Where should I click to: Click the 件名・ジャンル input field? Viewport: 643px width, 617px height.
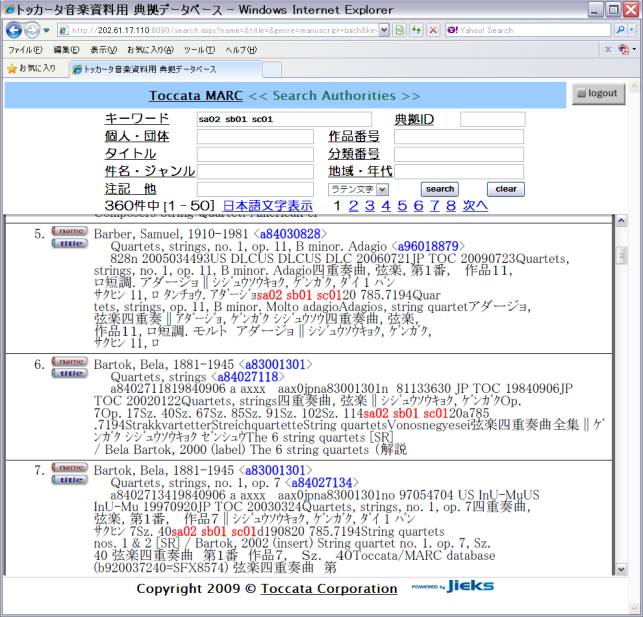[255, 171]
